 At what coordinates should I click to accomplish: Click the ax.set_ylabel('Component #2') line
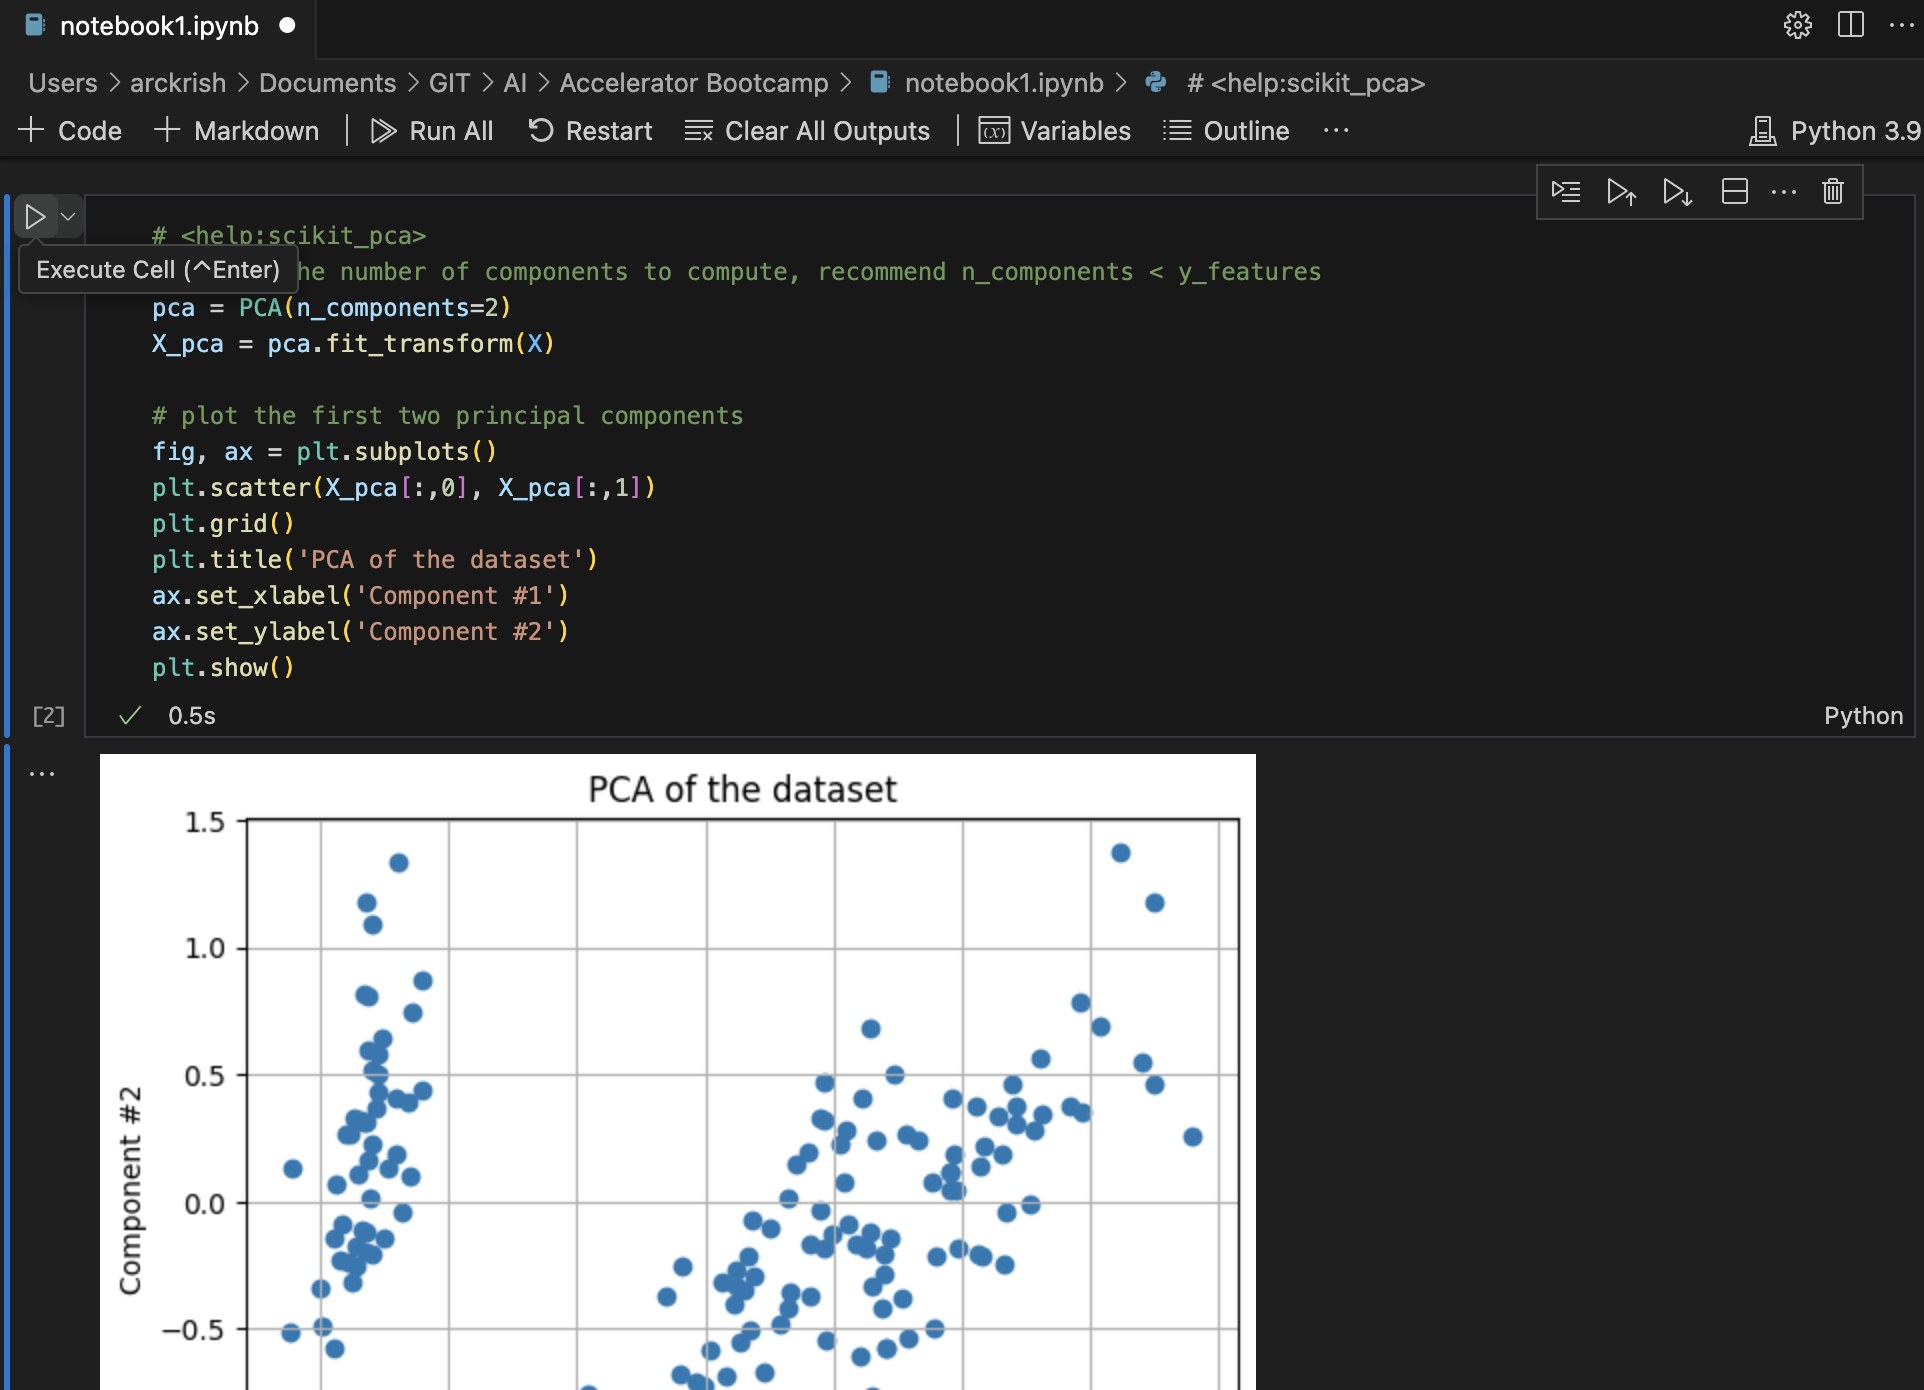pyautogui.click(x=360, y=632)
